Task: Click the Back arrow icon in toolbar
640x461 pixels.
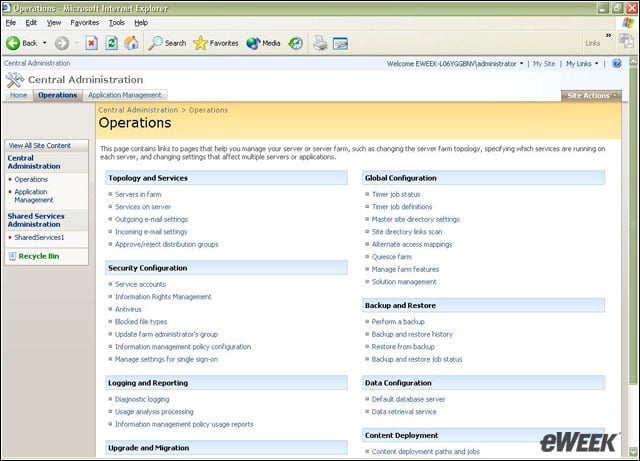Action: 13,43
